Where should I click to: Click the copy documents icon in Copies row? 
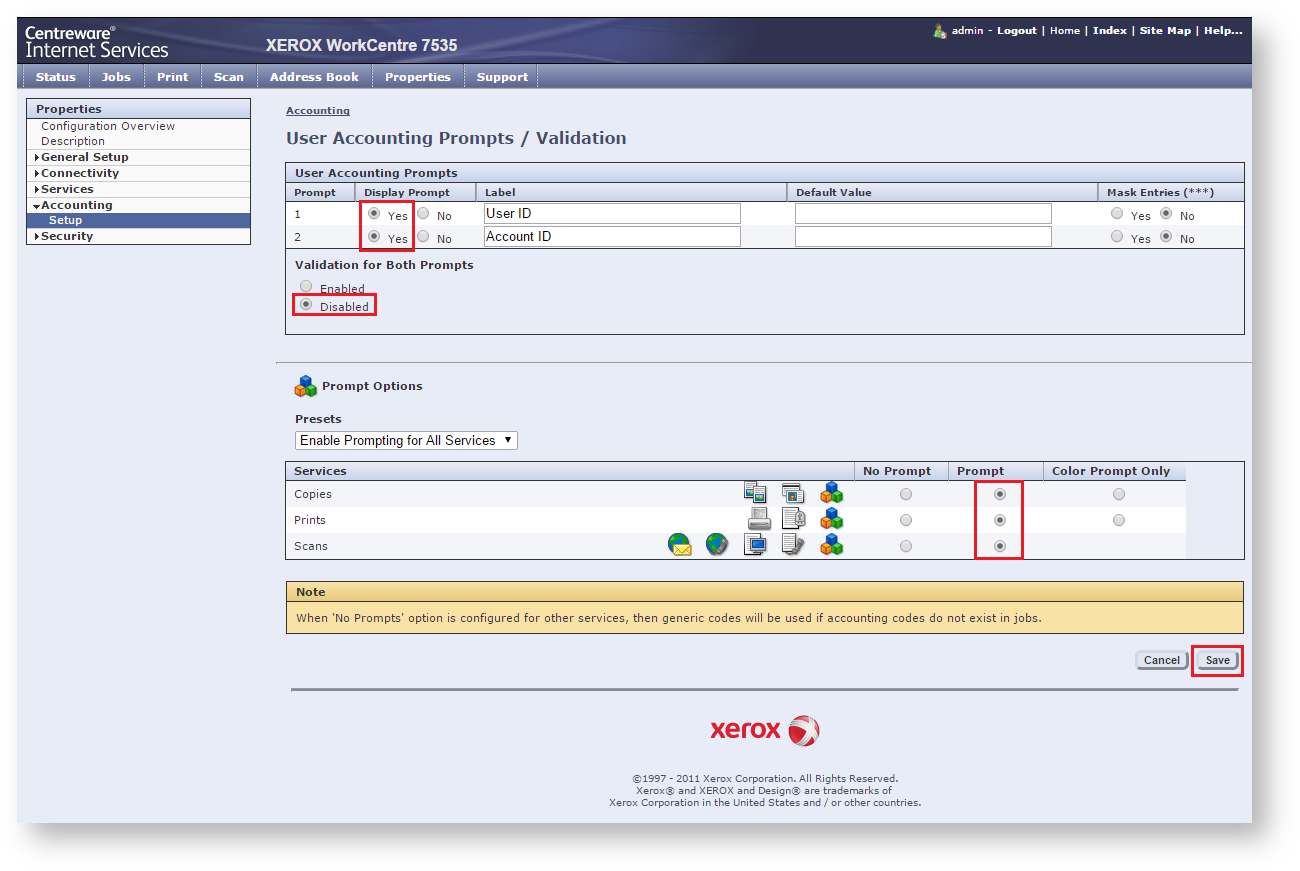pos(755,492)
